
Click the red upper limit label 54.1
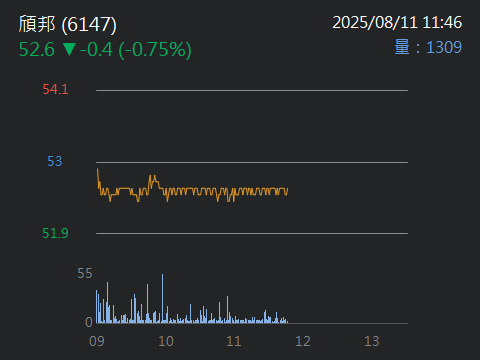point(55,89)
